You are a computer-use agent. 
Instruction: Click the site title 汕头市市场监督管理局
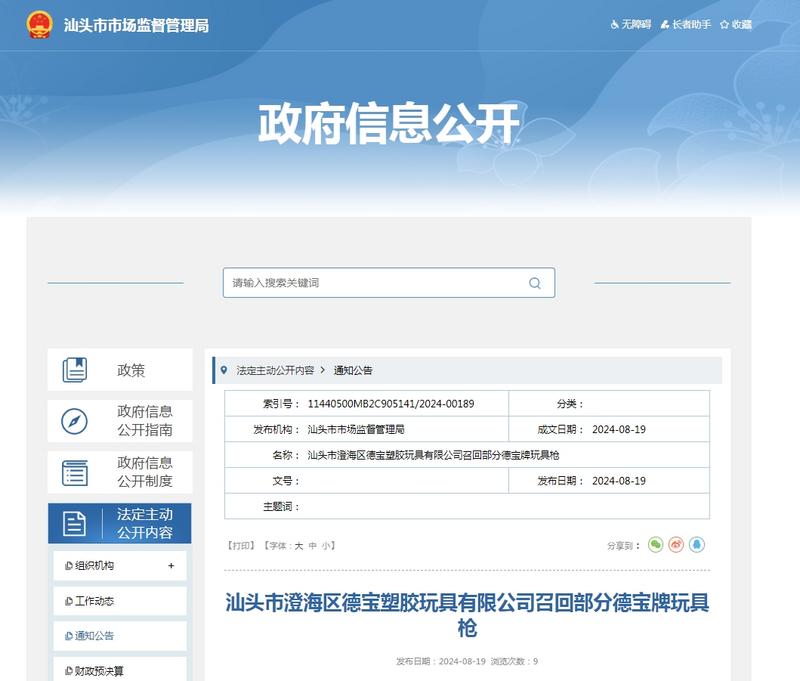(x=136, y=25)
